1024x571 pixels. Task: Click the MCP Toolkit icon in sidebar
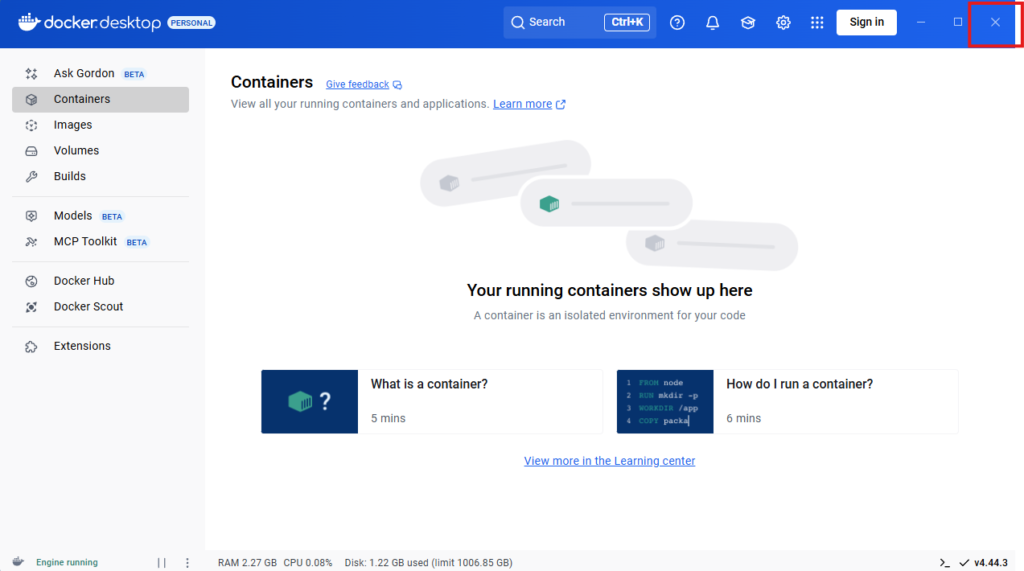[31, 242]
